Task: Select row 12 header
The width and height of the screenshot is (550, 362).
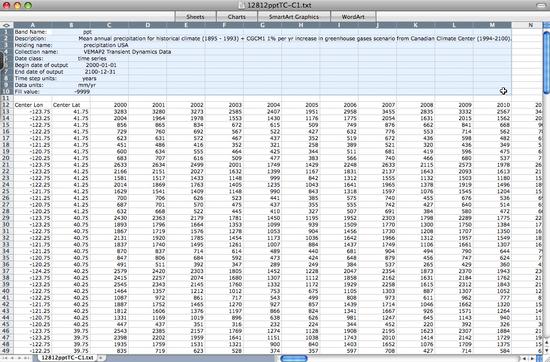Action: point(6,105)
